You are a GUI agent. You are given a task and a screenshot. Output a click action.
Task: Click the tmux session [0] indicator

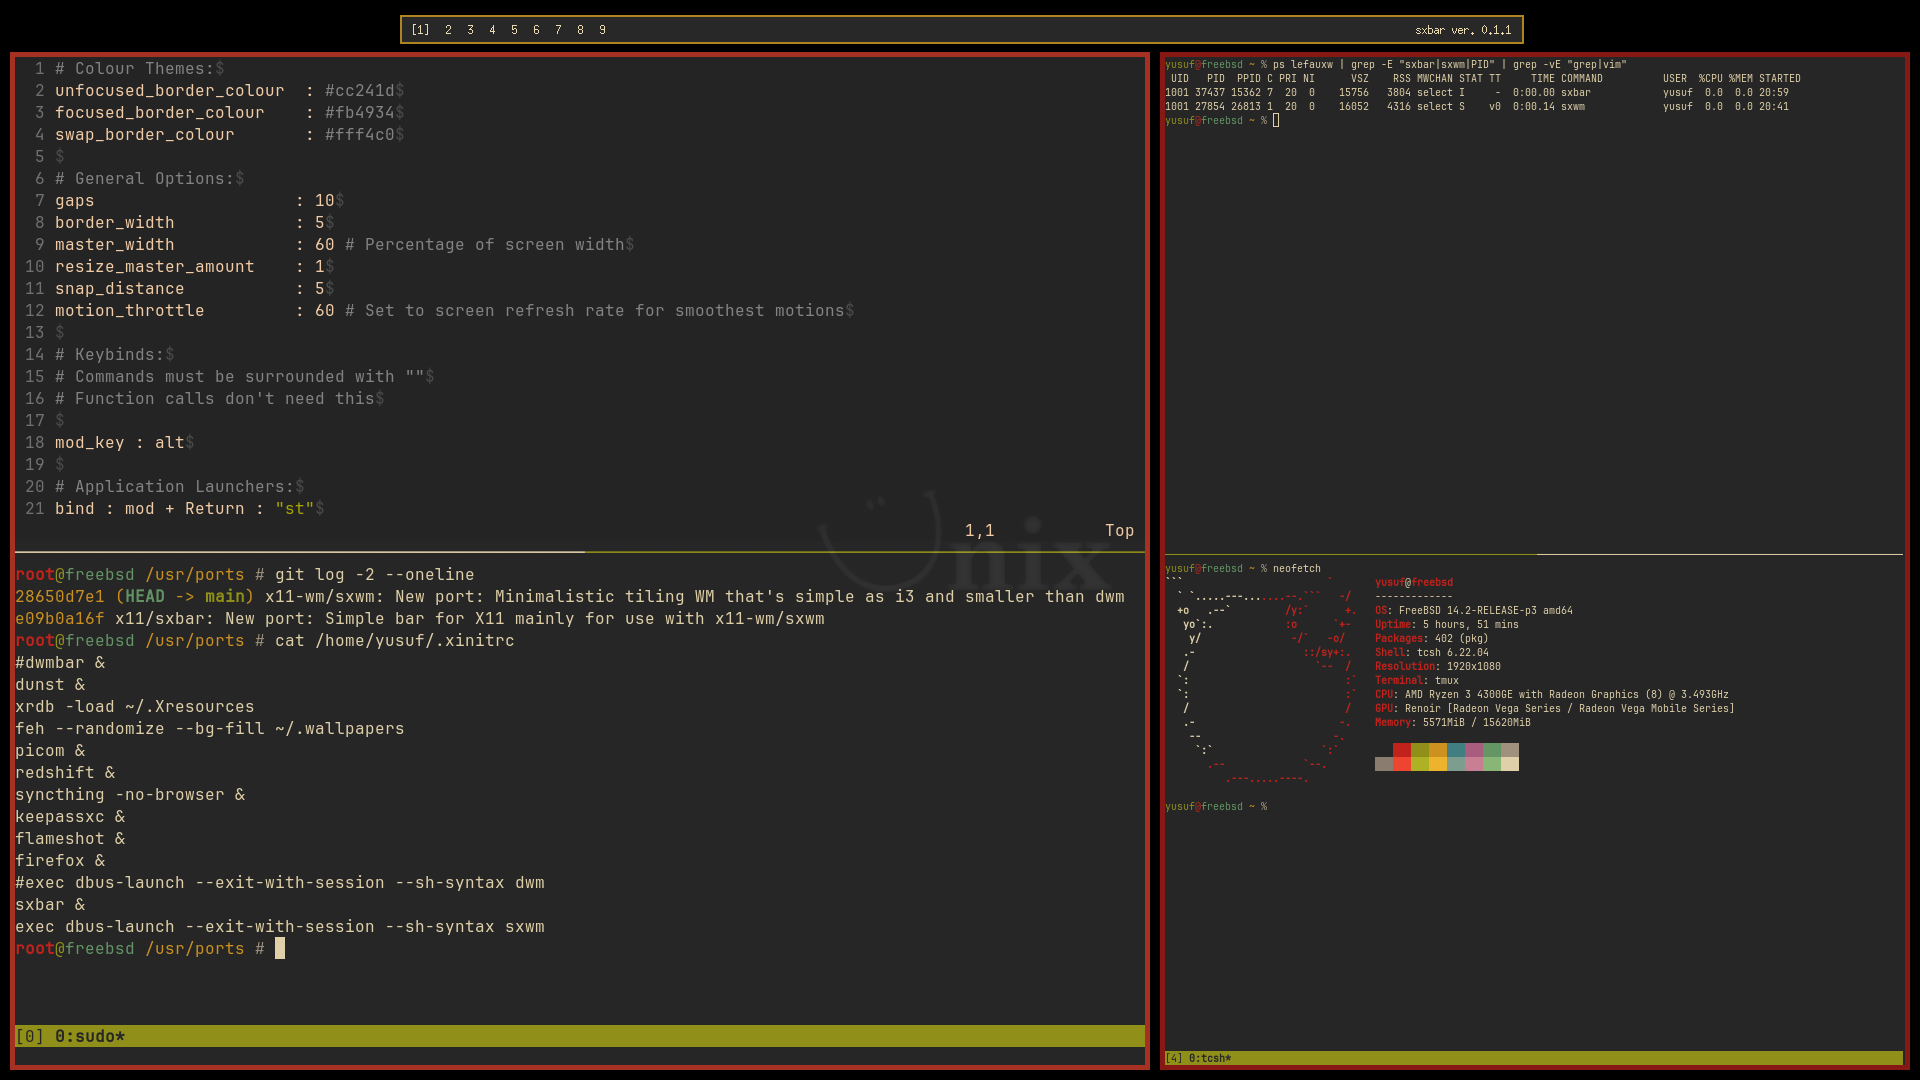tap(29, 1036)
